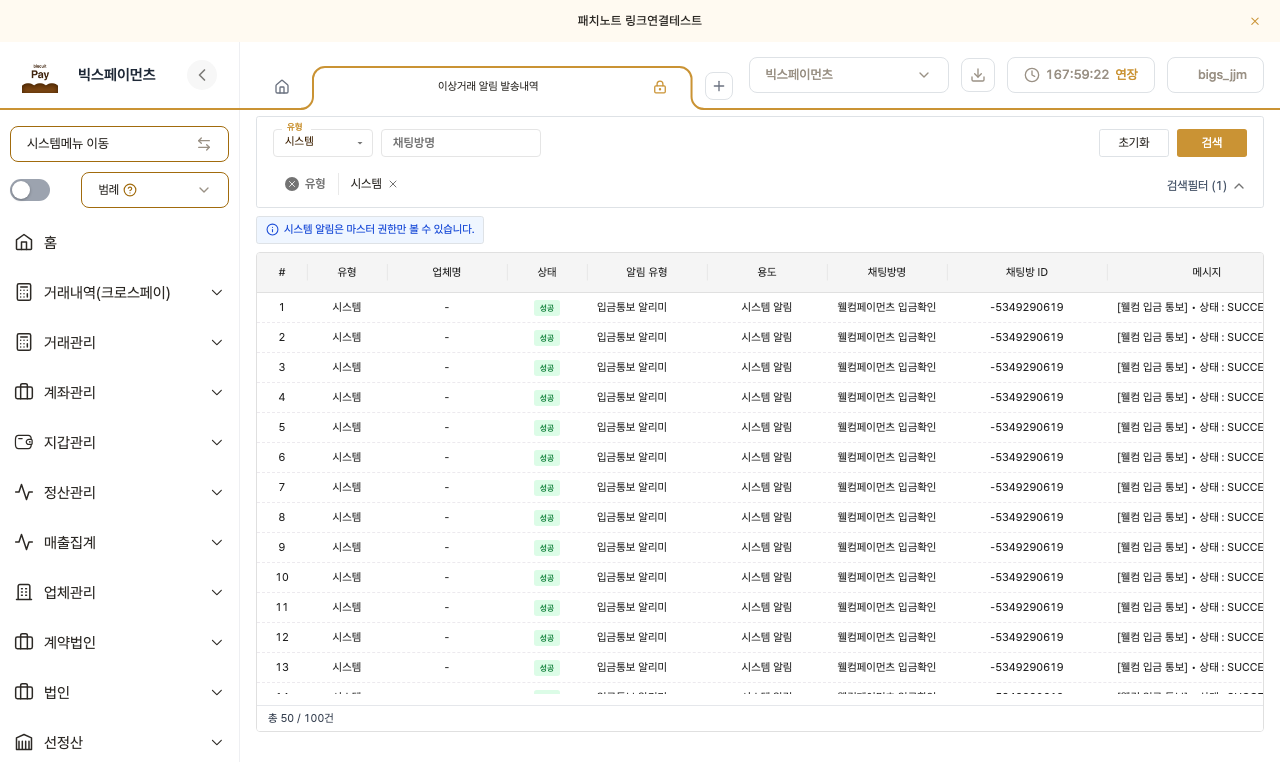The image size is (1280, 762).
Task: Click the 알림 유형 column header
Action: [x=647, y=272]
